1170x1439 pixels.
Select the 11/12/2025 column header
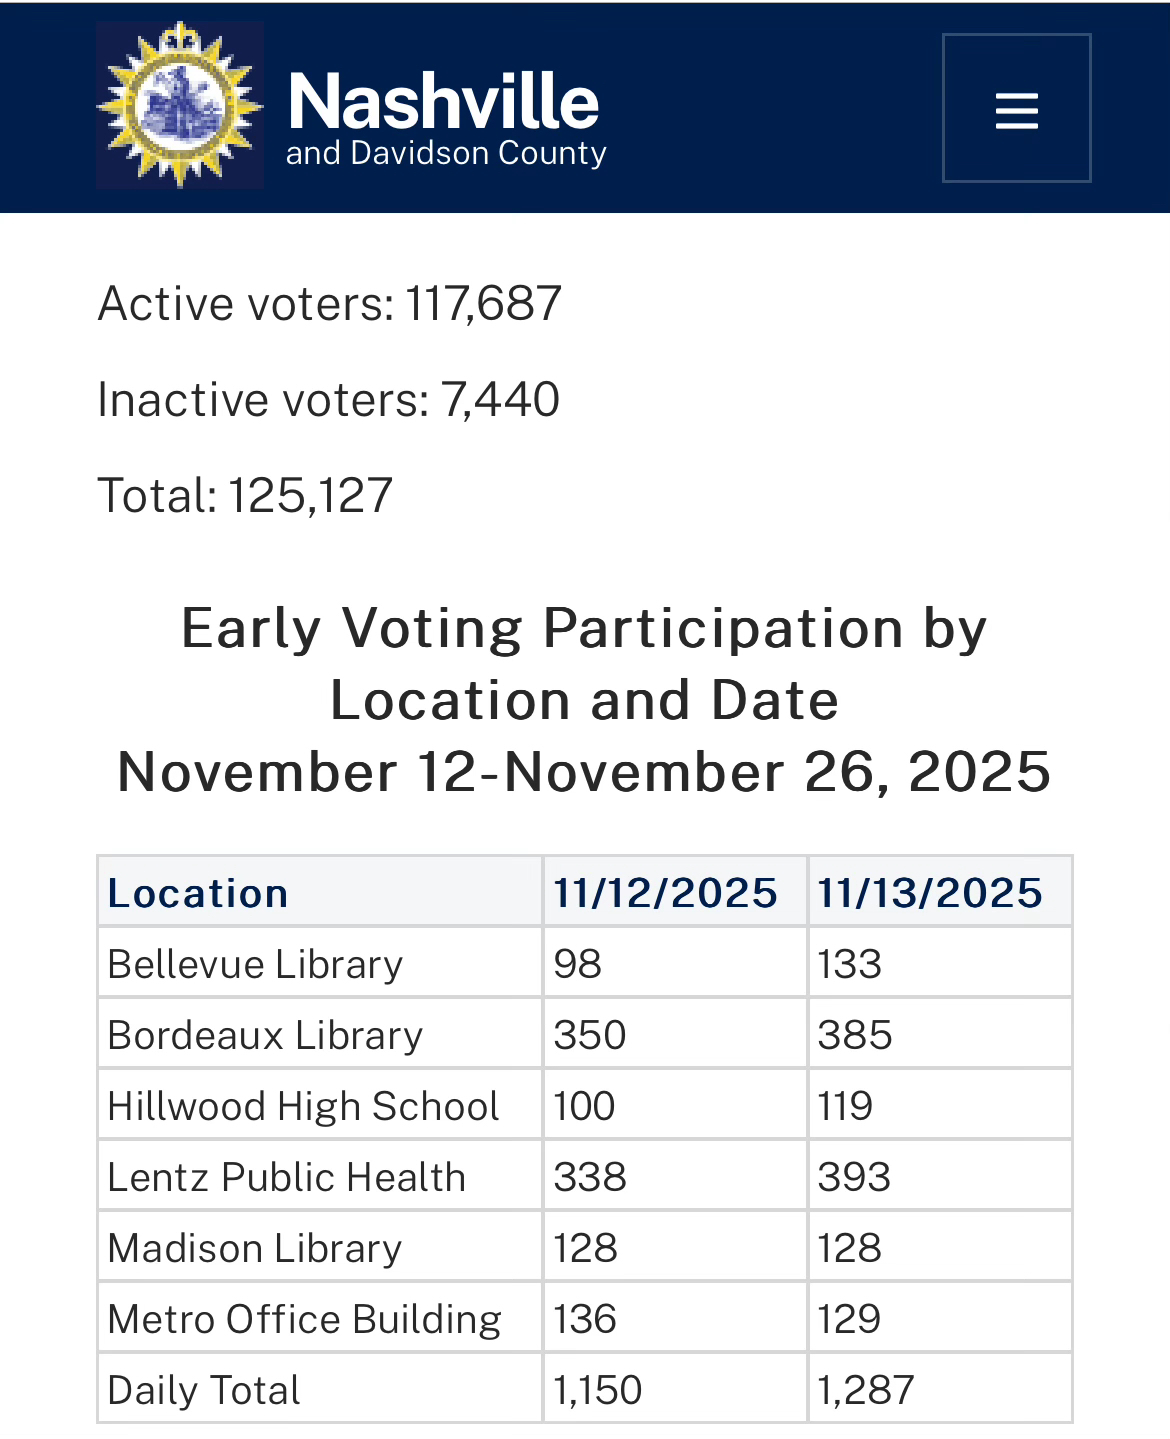[665, 893]
